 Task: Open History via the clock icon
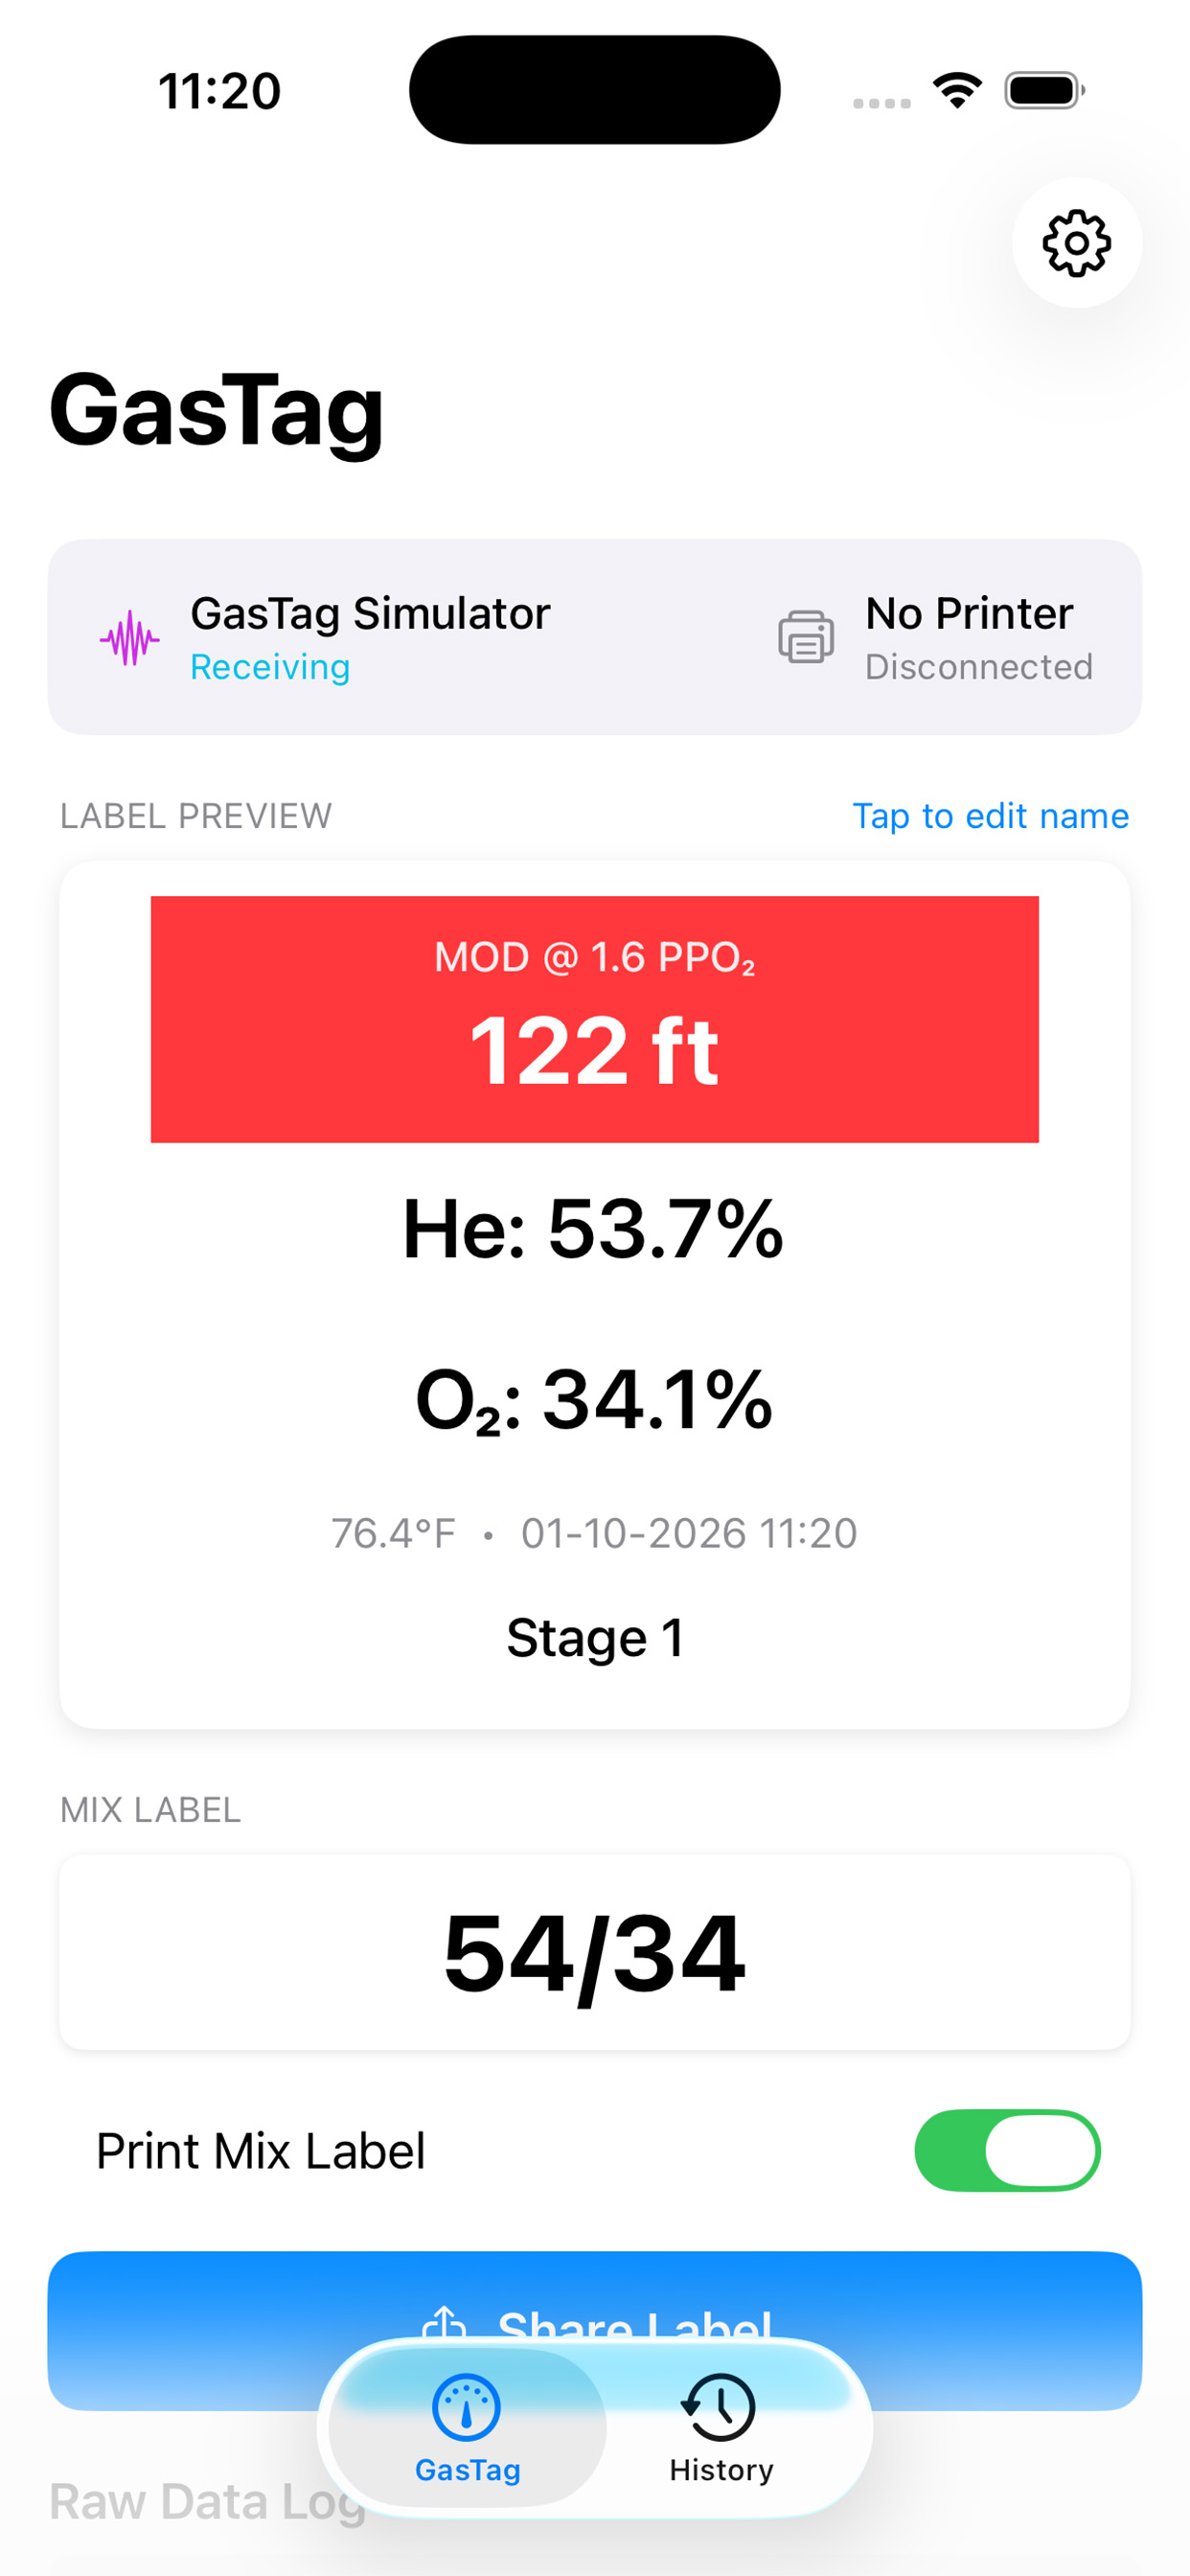pyautogui.click(x=718, y=2407)
